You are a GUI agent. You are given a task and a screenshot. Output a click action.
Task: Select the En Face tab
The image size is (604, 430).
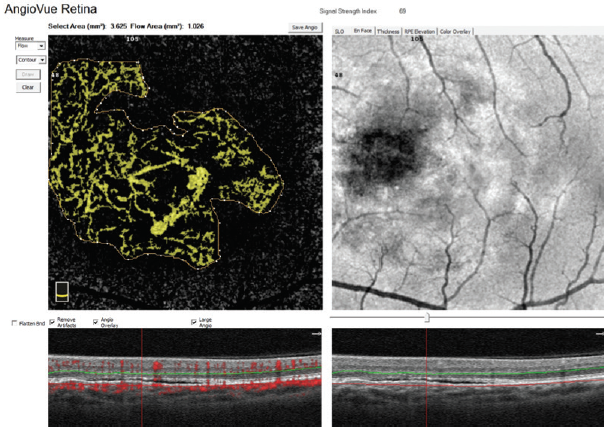(361, 31)
